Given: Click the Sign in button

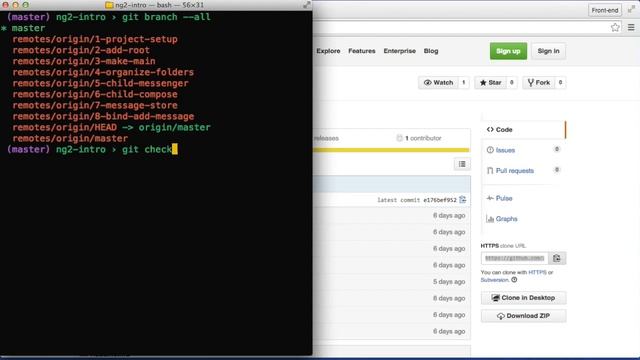Looking at the screenshot, I should (x=548, y=51).
